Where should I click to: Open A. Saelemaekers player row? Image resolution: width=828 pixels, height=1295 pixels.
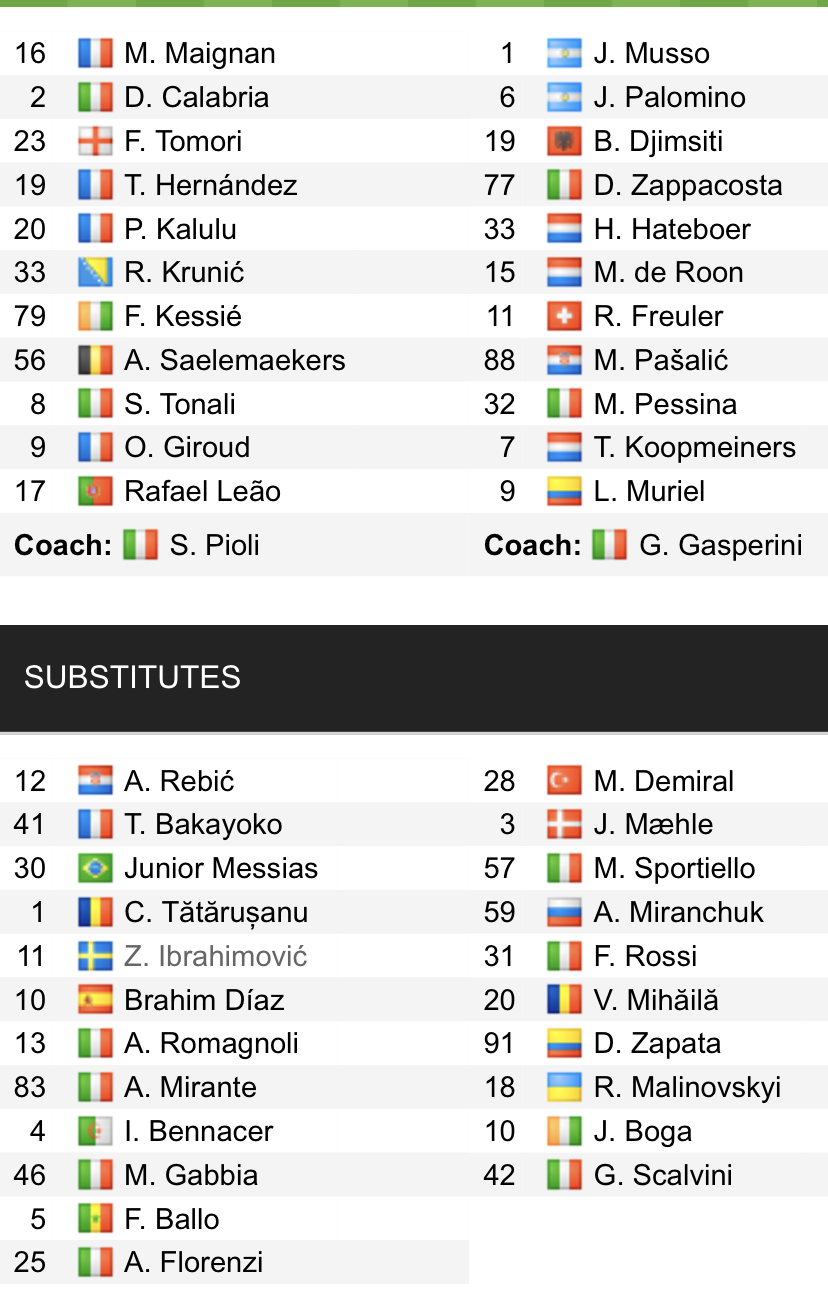coord(234,360)
